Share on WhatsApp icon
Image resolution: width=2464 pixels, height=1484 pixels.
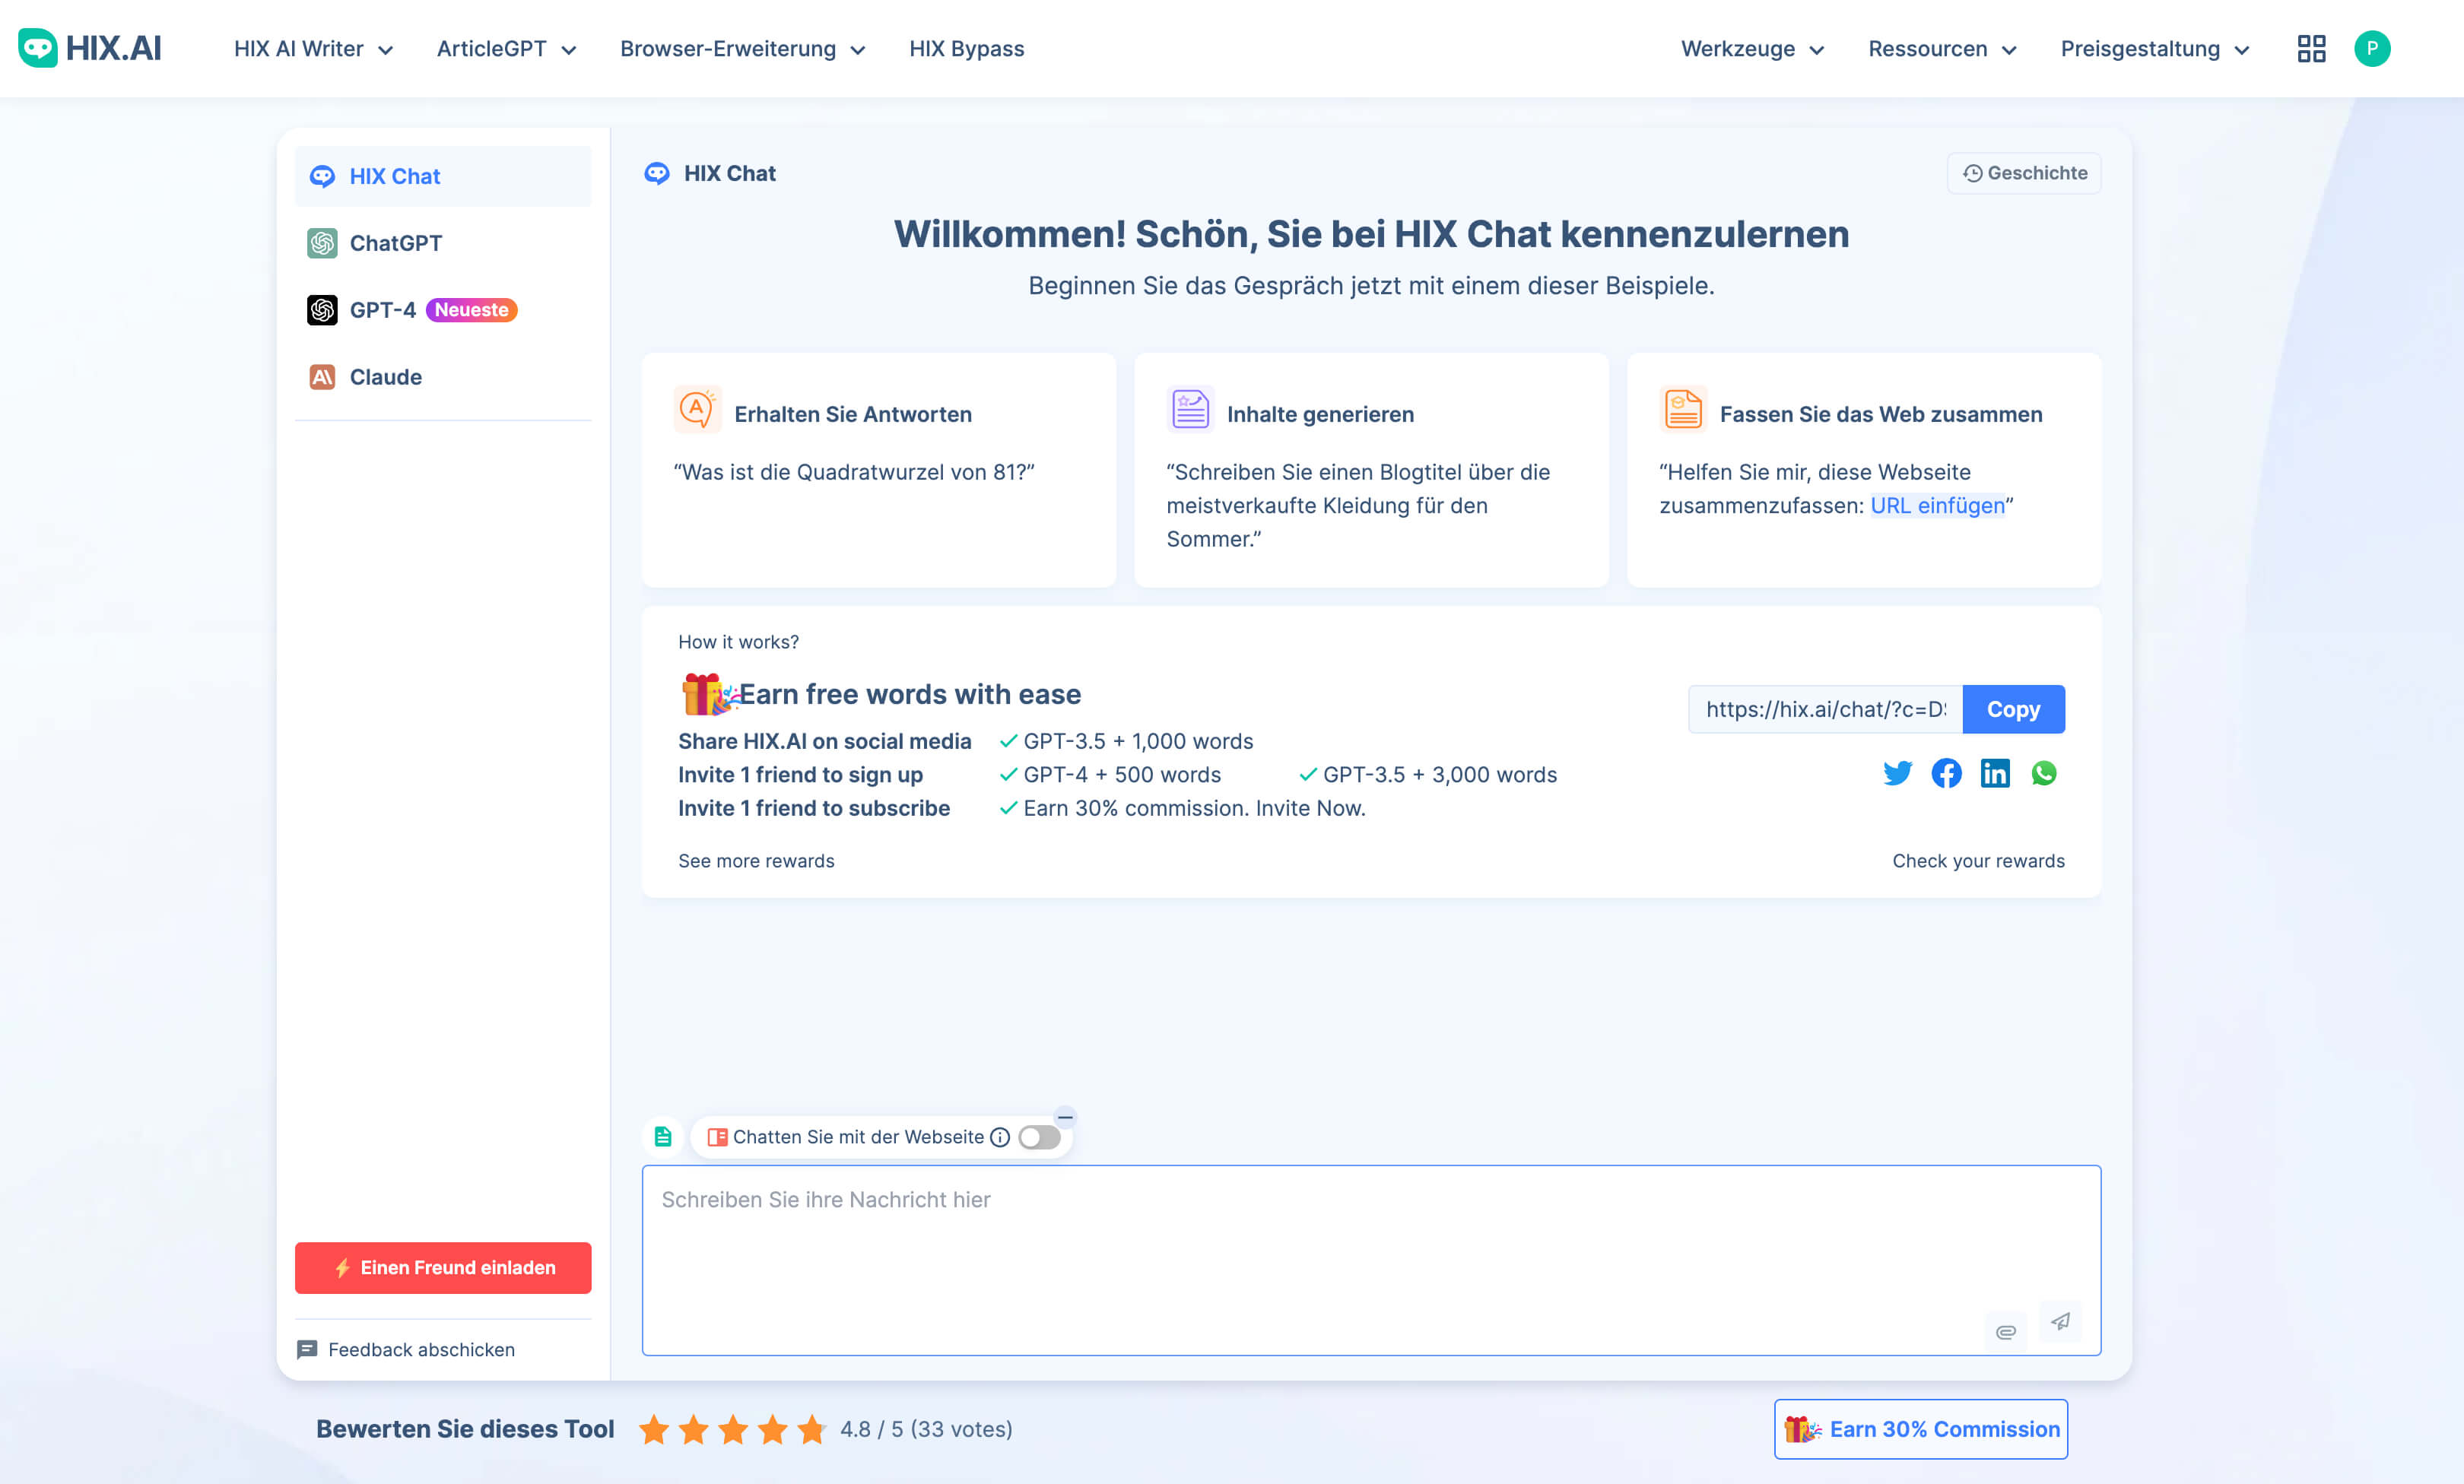[x=2044, y=773]
